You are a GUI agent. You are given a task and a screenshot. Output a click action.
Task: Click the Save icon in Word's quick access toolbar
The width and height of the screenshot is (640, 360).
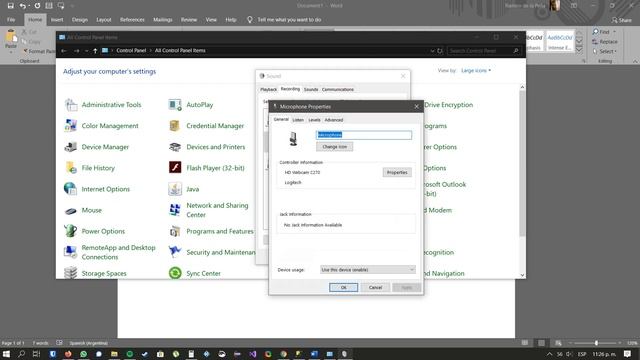[x=11, y=6]
